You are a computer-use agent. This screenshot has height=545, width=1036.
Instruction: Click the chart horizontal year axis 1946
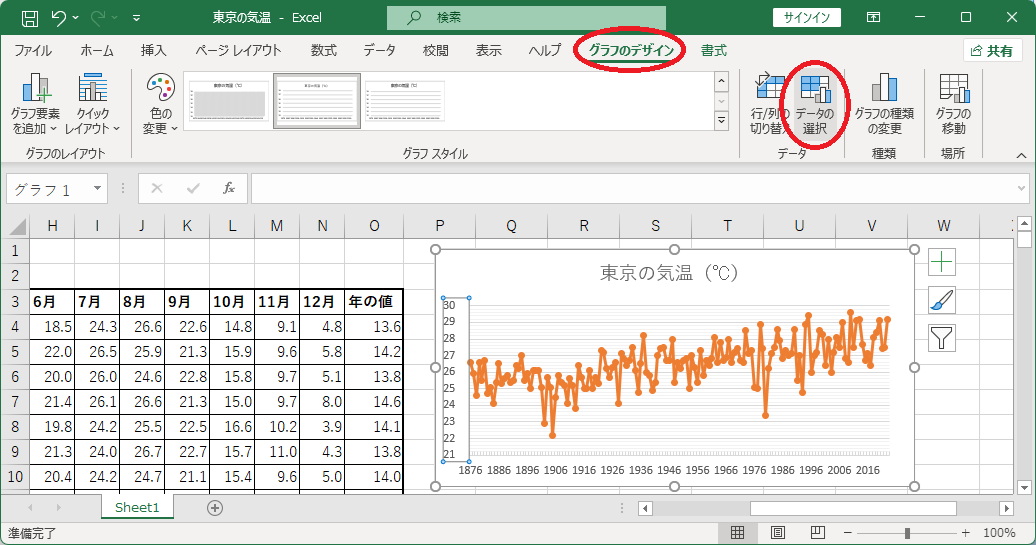coord(669,470)
